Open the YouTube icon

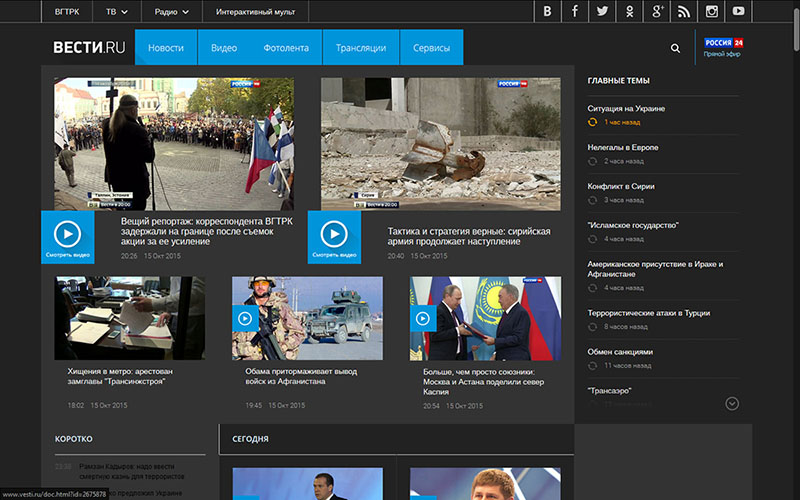pos(738,11)
